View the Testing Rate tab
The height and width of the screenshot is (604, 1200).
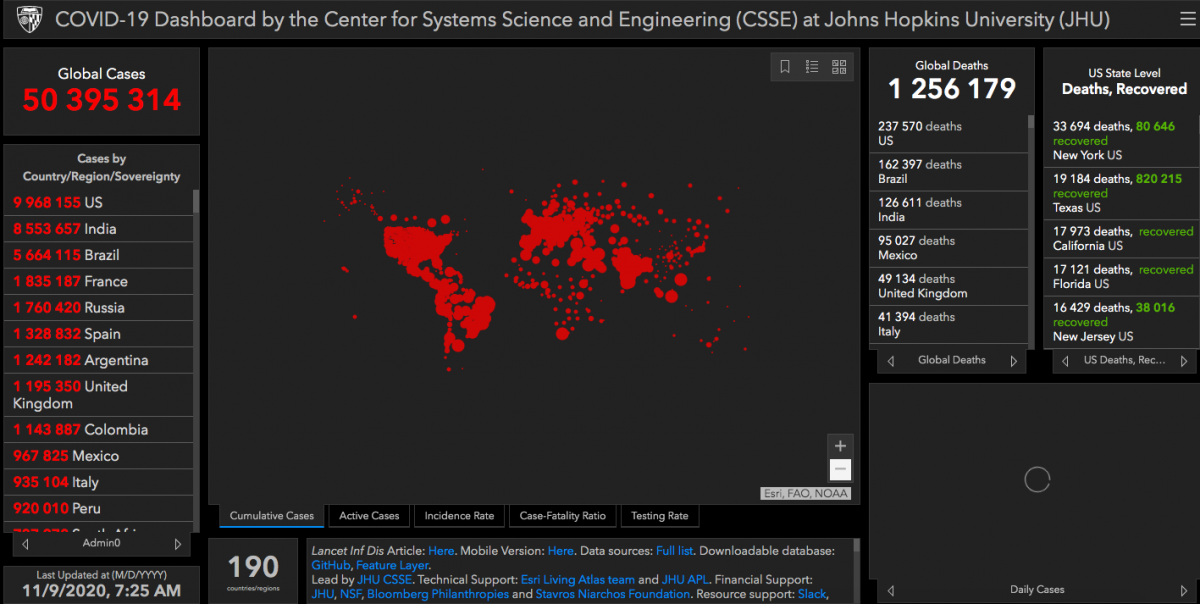point(660,516)
